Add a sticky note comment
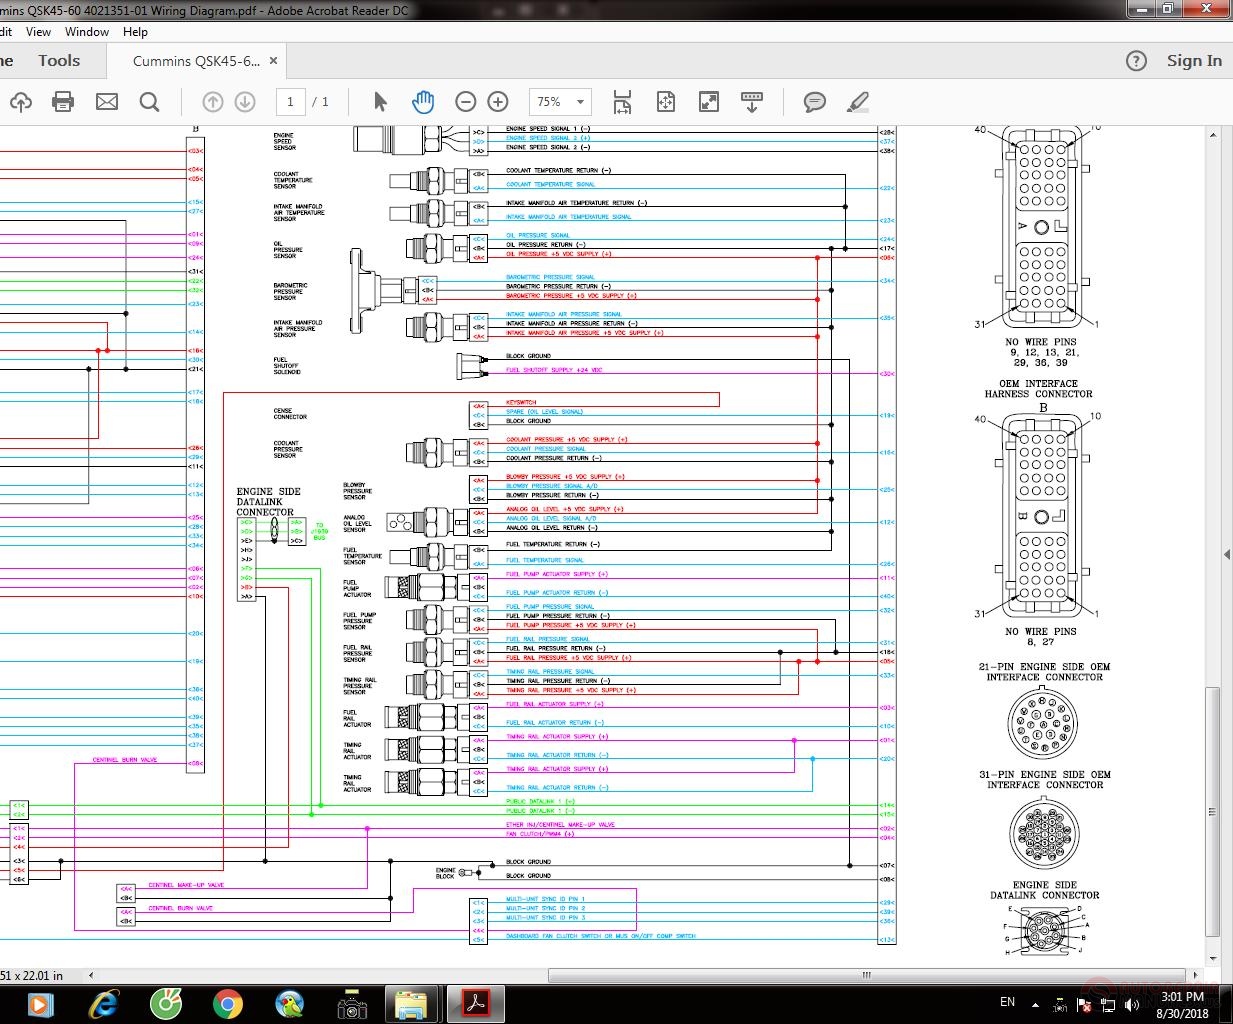 click(x=815, y=102)
